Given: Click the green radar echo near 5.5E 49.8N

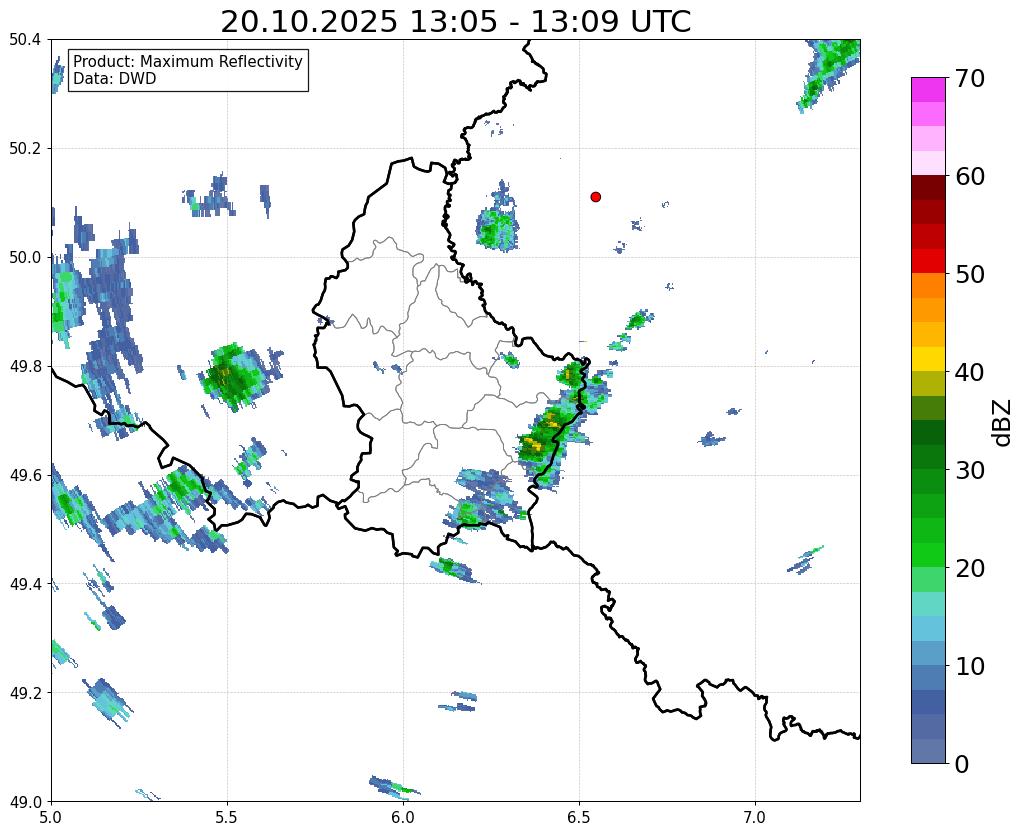Looking at the screenshot, I should [x=234, y=377].
